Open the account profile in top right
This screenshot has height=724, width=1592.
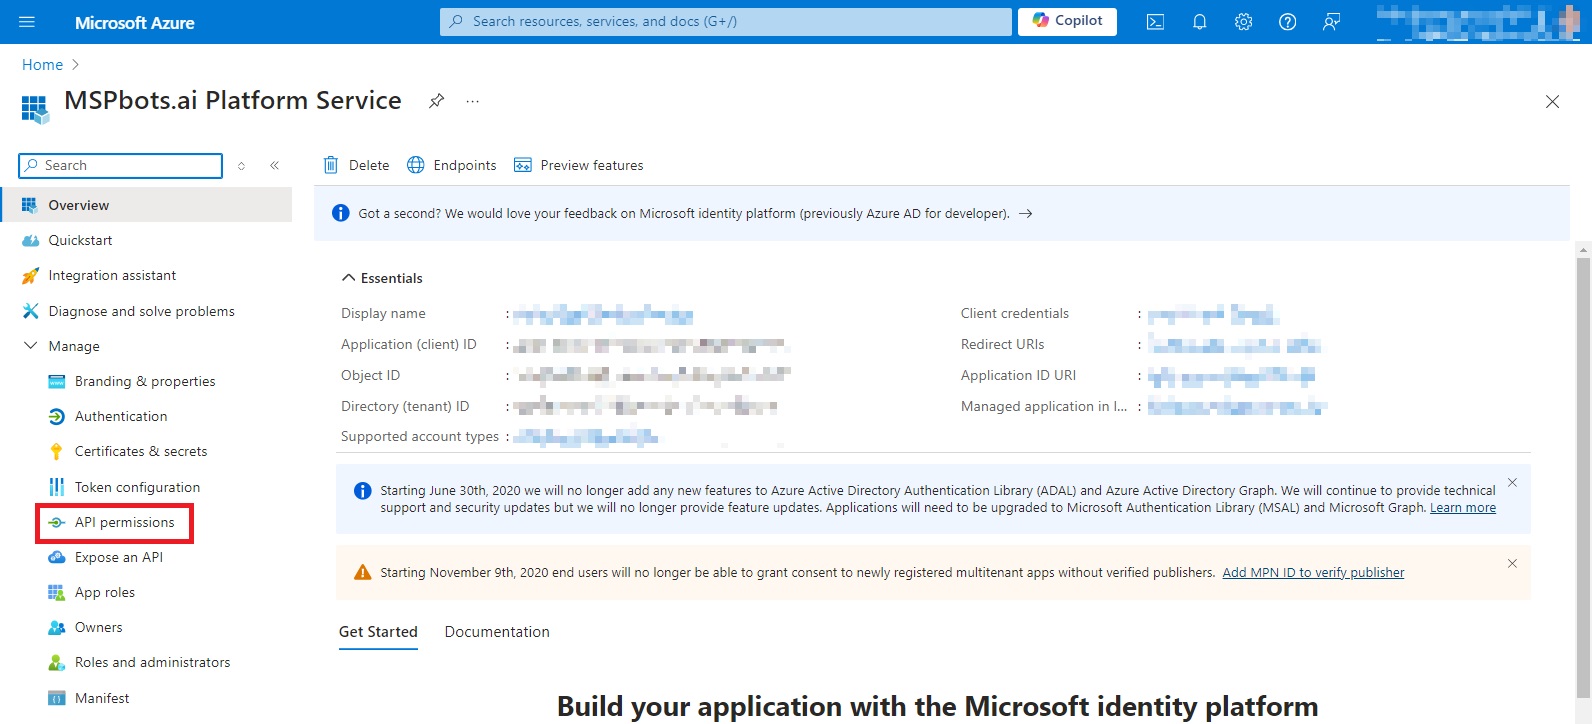(1478, 22)
